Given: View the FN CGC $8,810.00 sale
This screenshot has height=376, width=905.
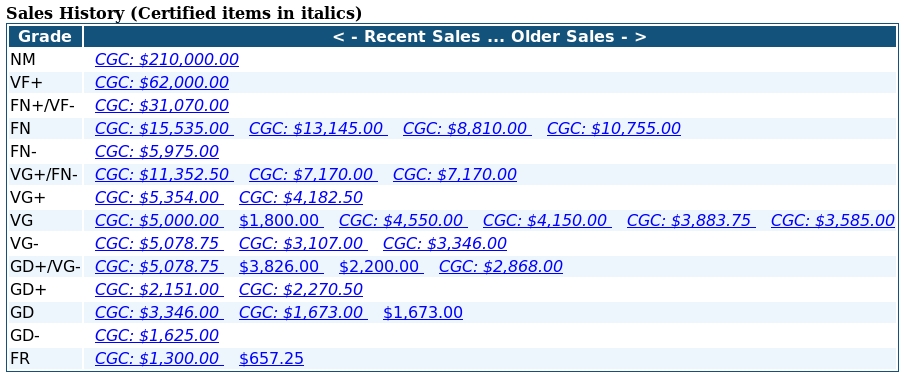Looking at the screenshot, I should [x=467, y=128].
